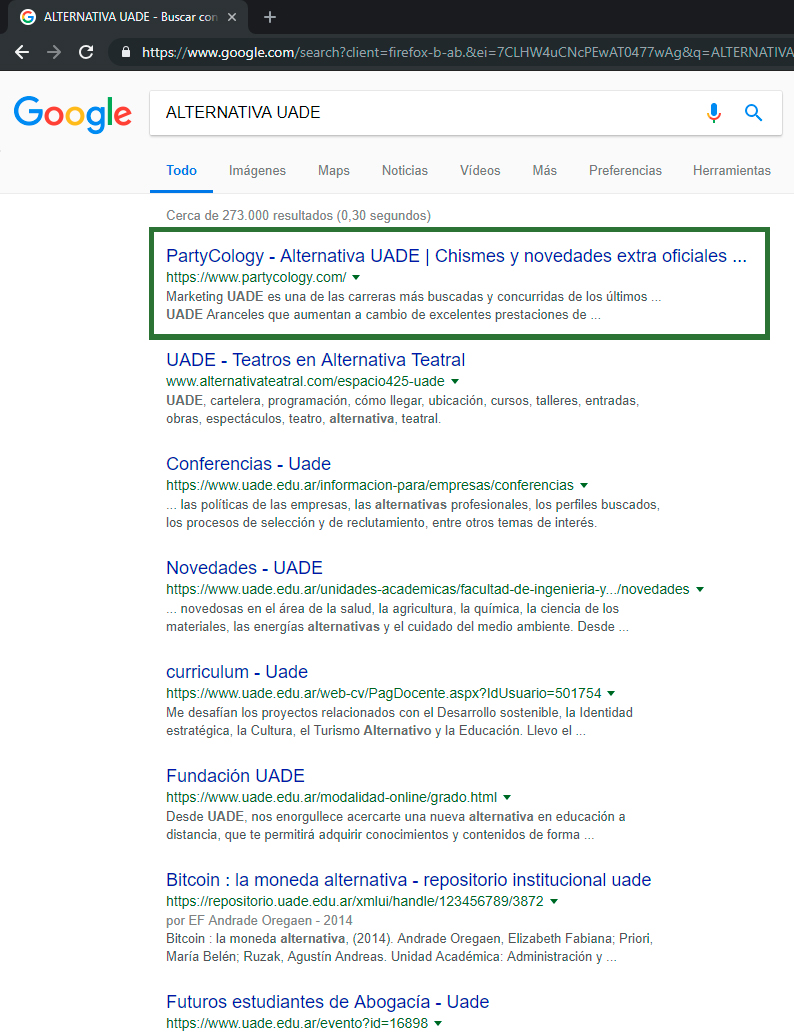The height and width of the screenshot is (1036, 794).
Task: Open Futuros estudiantes de Abogacía result
Action: point(328,1002)
